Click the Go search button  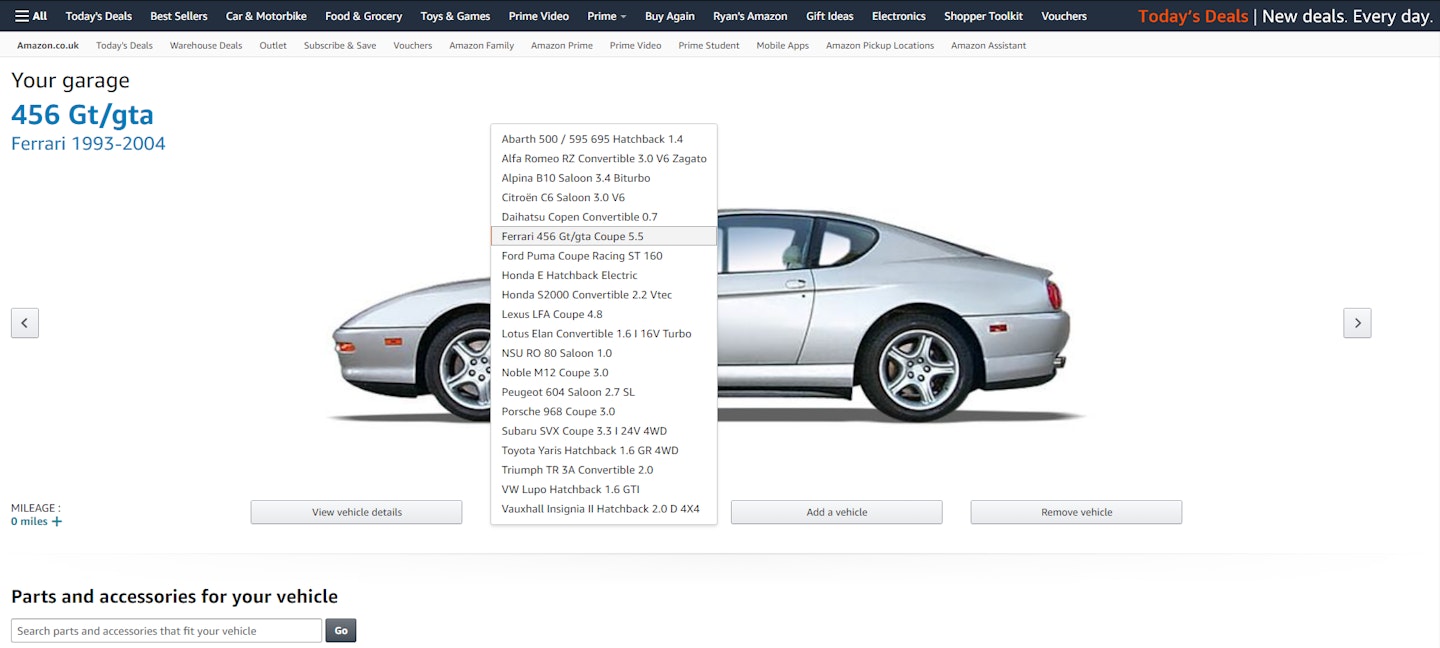341,631
